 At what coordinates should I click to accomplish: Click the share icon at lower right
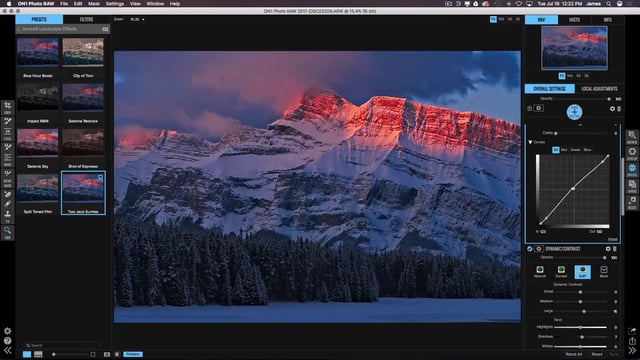[x=632, y=331]
